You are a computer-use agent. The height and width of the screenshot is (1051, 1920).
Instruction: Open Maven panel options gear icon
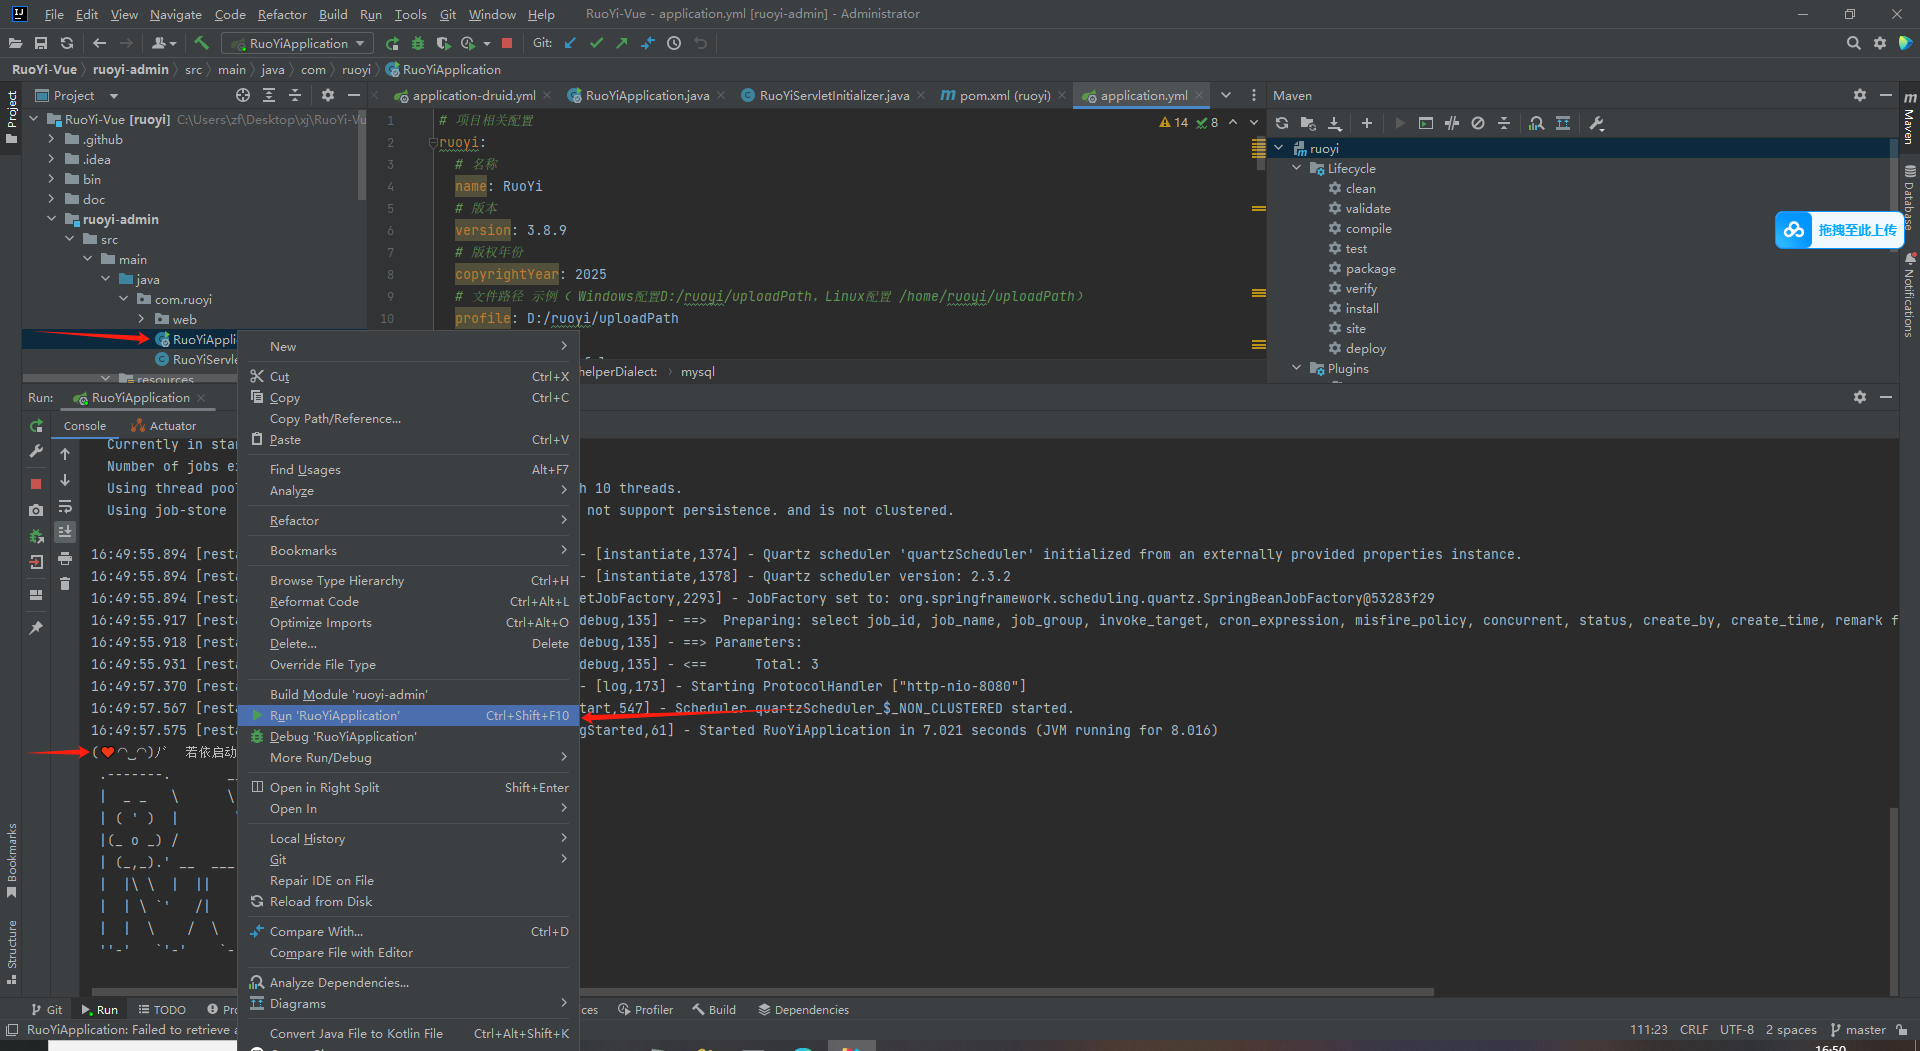point(1859,95)
